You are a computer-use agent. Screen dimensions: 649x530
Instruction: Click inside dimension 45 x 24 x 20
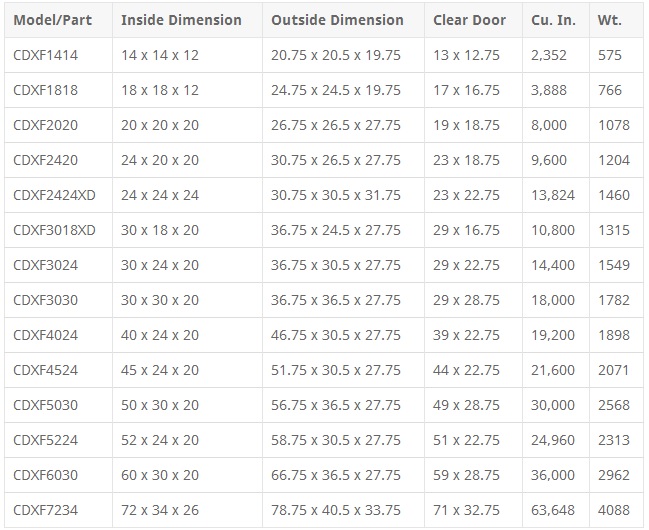click(x=160, y=370)
